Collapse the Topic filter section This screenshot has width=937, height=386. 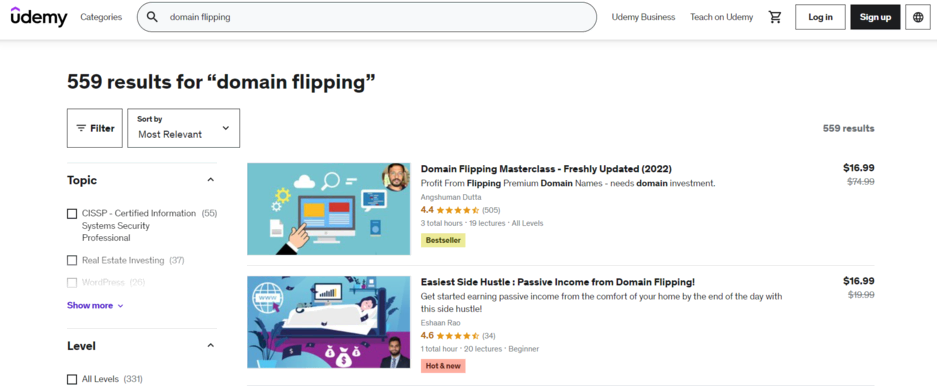(210, 180)
